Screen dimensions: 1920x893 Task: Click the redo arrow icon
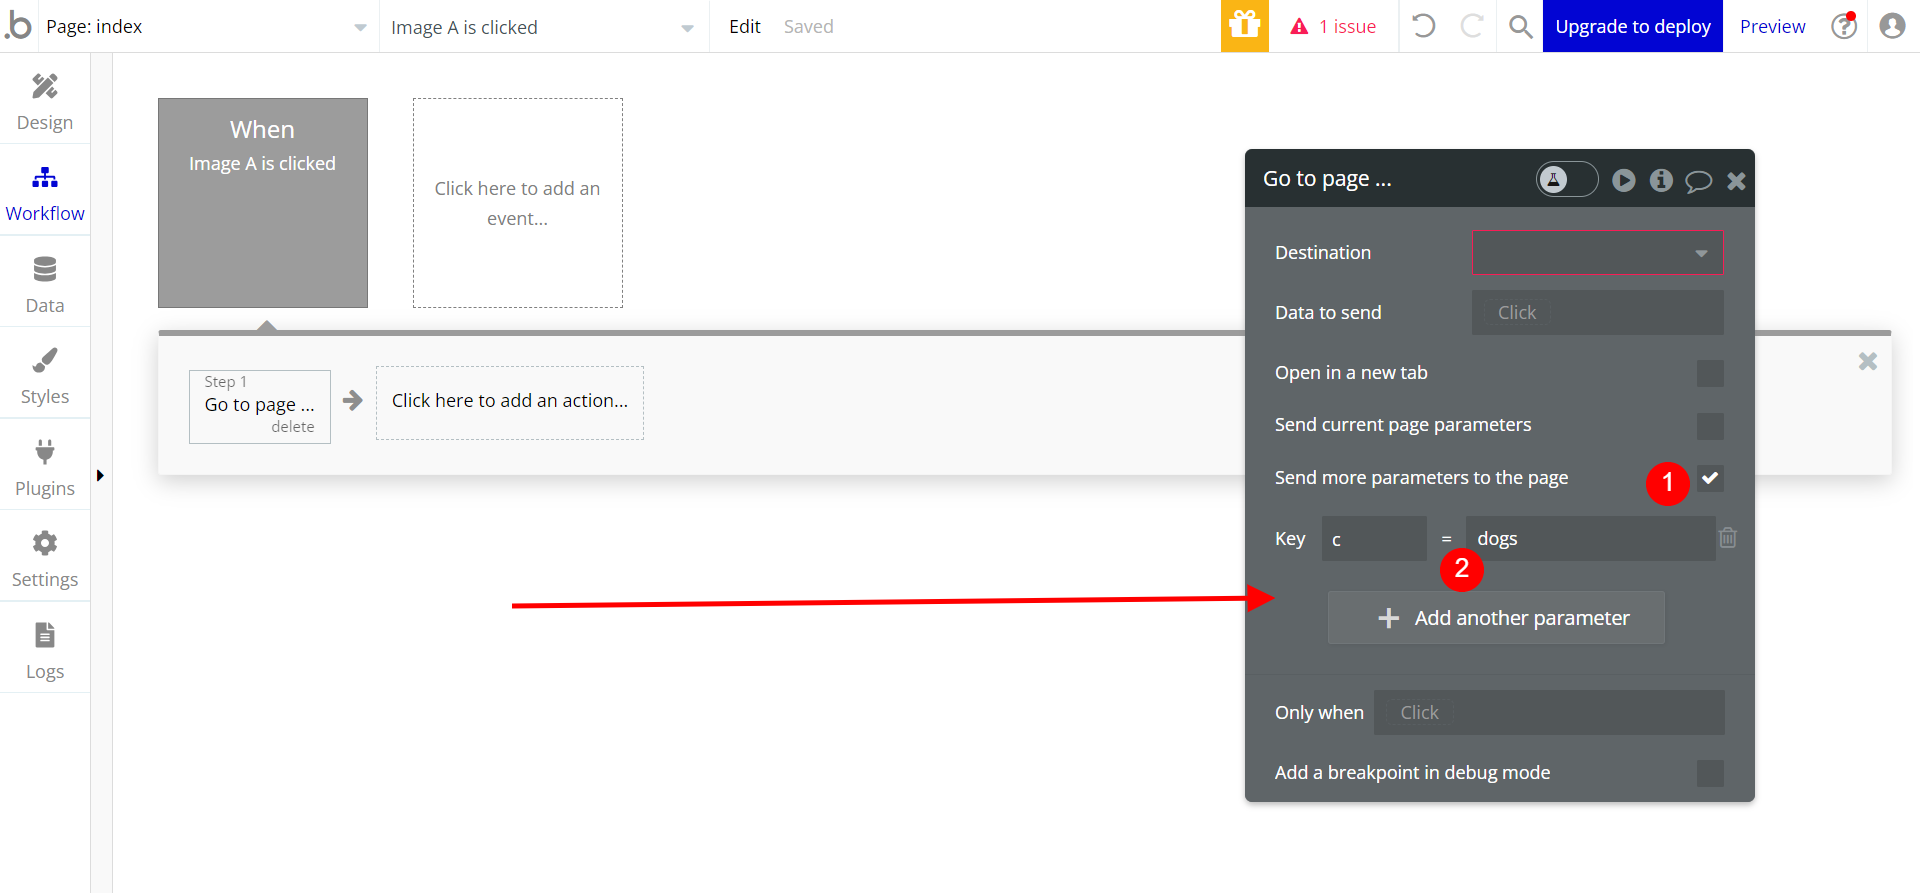point(1472,26)
